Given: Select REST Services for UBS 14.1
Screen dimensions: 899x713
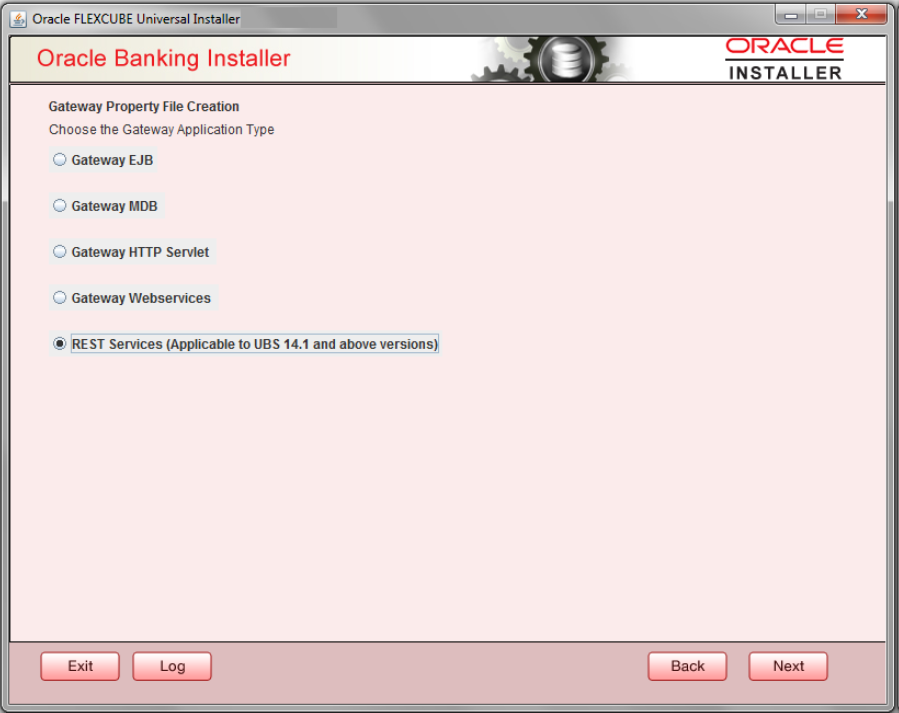Looking at the screenshot, I should click(59, 344).
